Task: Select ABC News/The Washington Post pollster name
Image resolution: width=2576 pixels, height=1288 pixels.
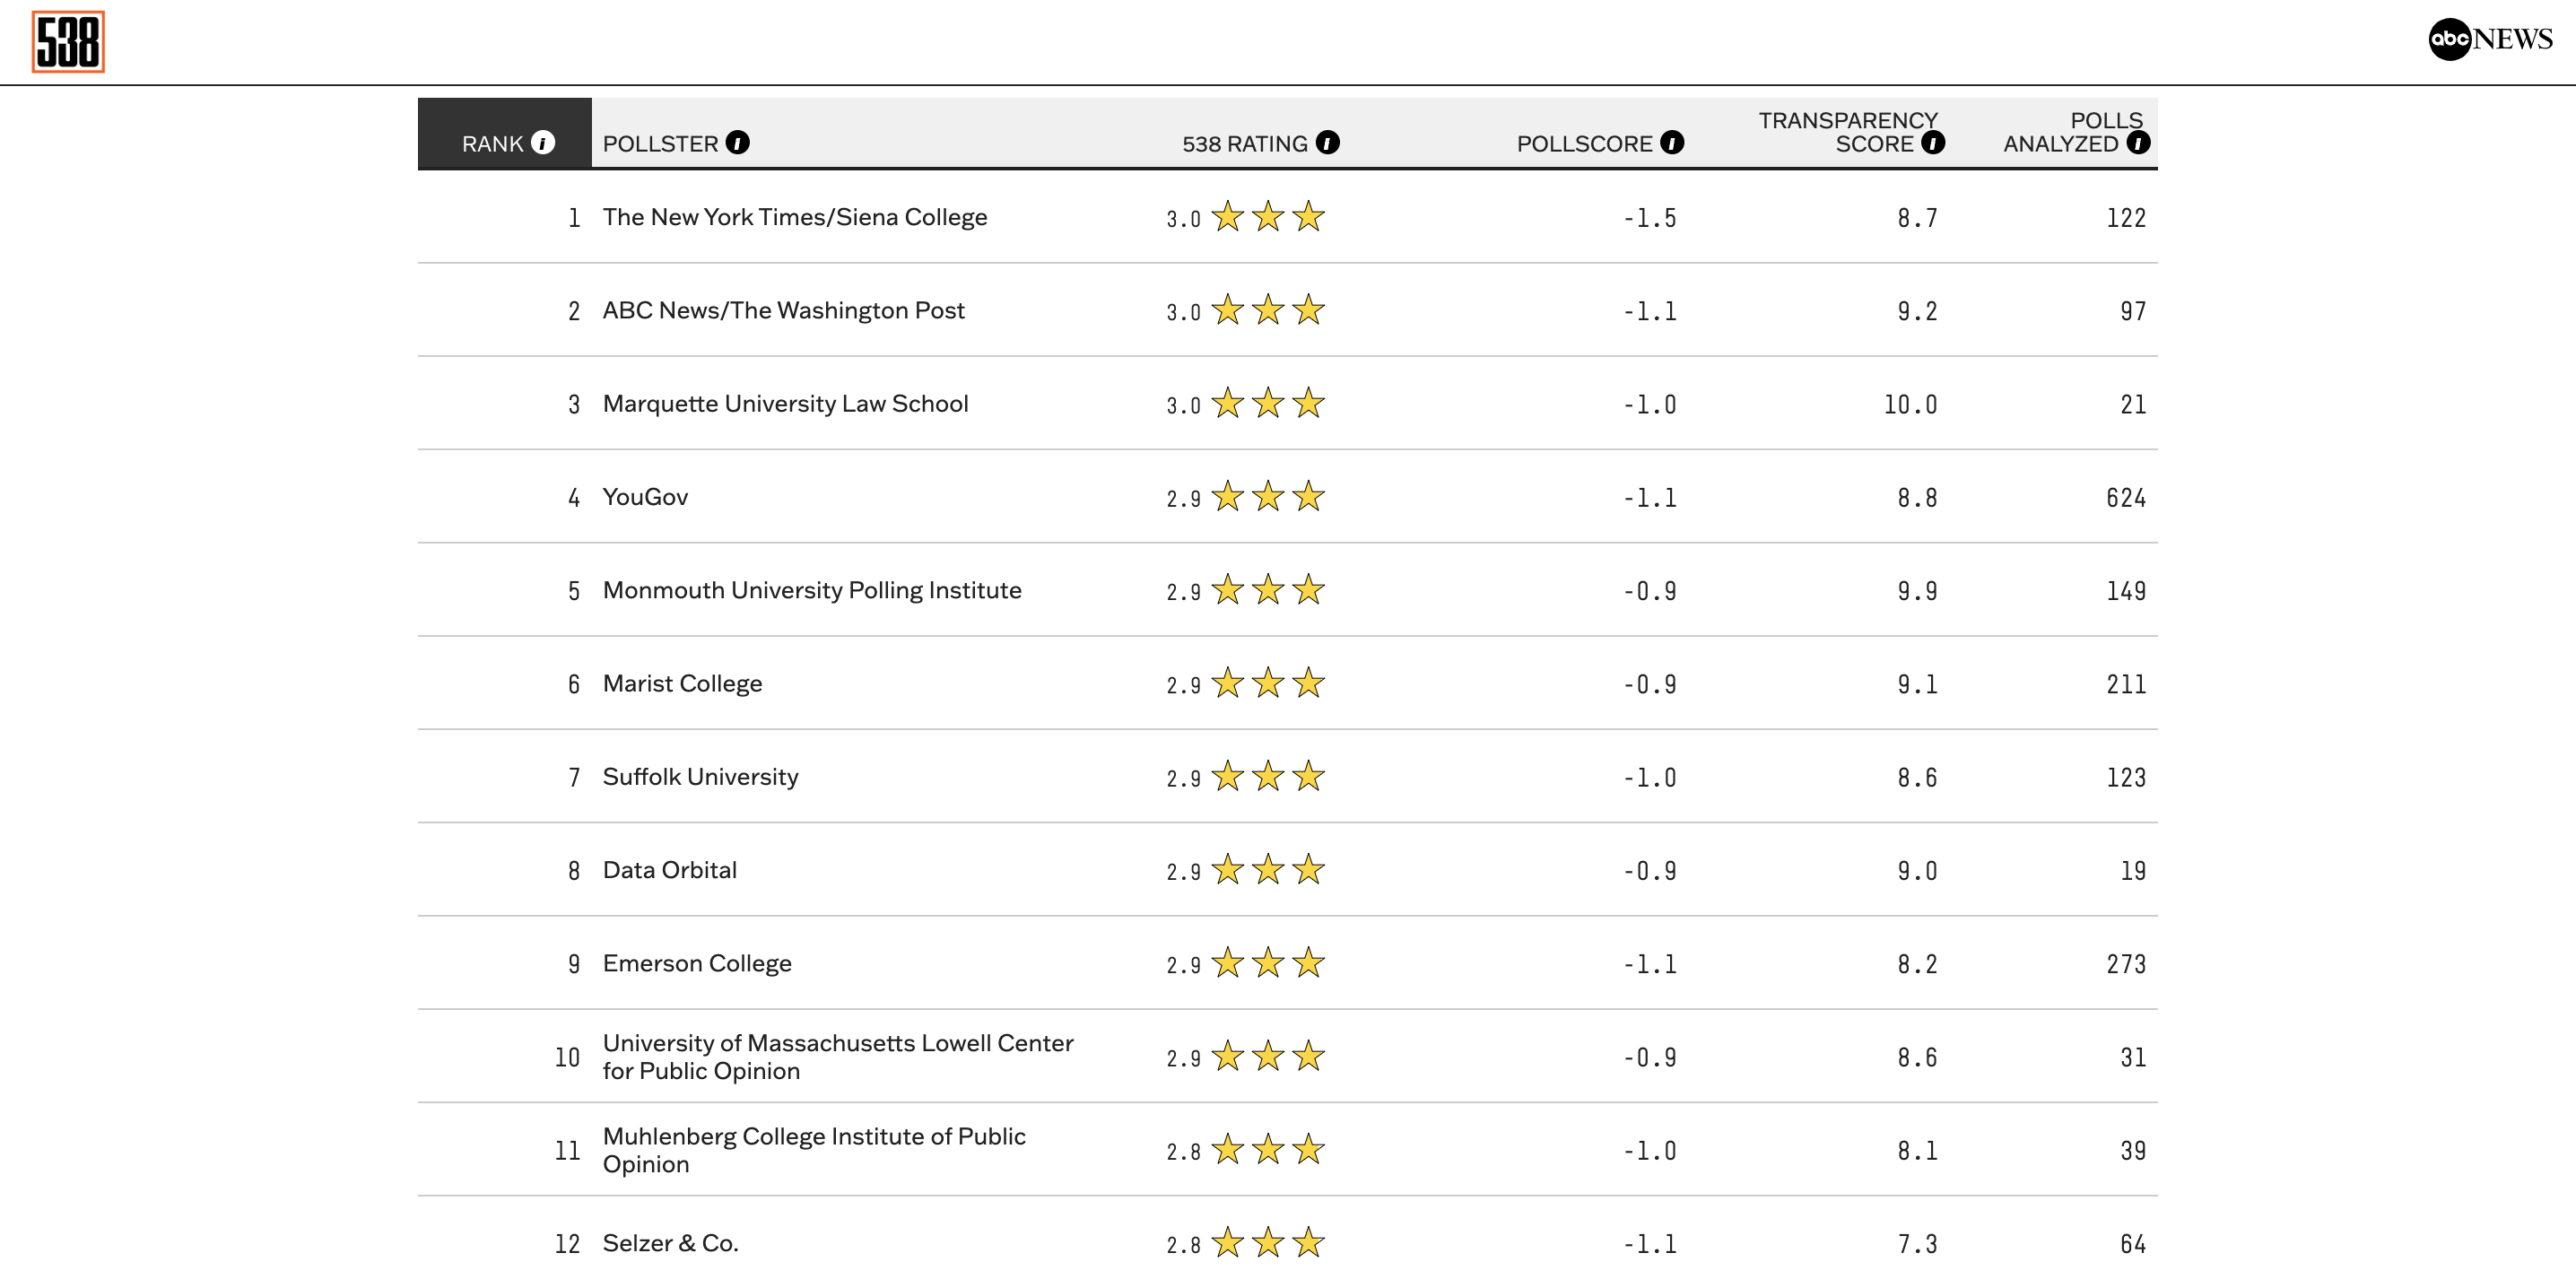Action: [x=783, y=310]
